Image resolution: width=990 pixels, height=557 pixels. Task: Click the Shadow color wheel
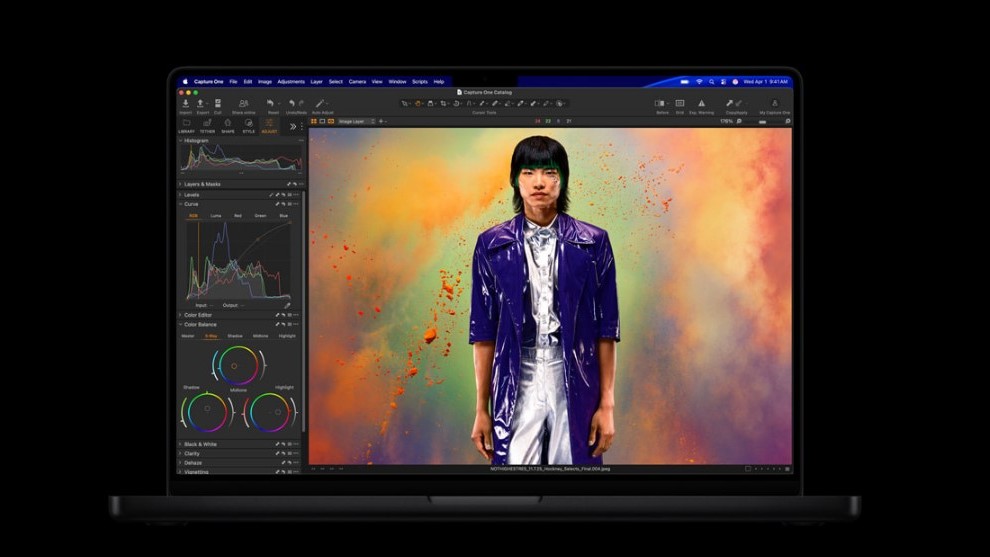[x=207, y=412]
